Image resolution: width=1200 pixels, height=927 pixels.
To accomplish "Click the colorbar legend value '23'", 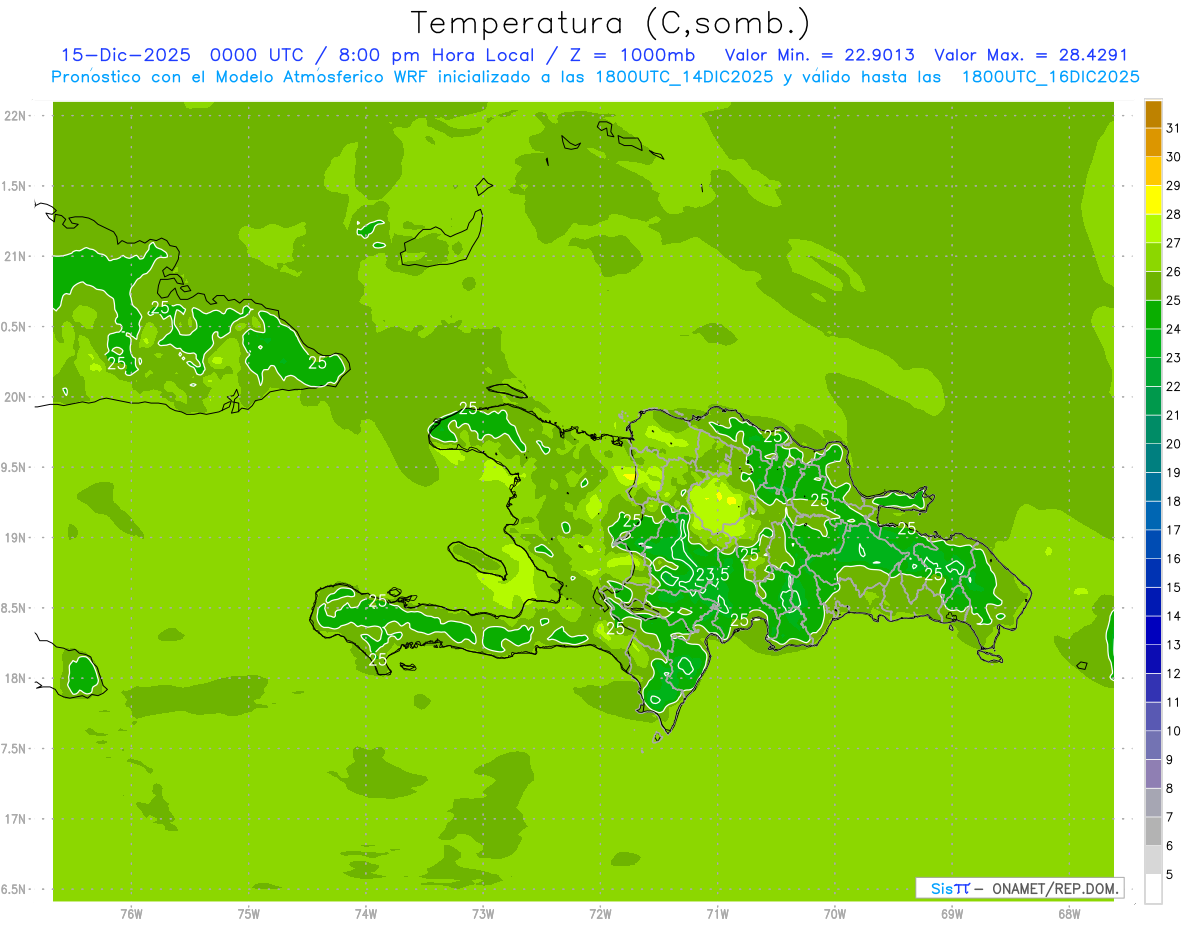I will (x=1173, y=358).
